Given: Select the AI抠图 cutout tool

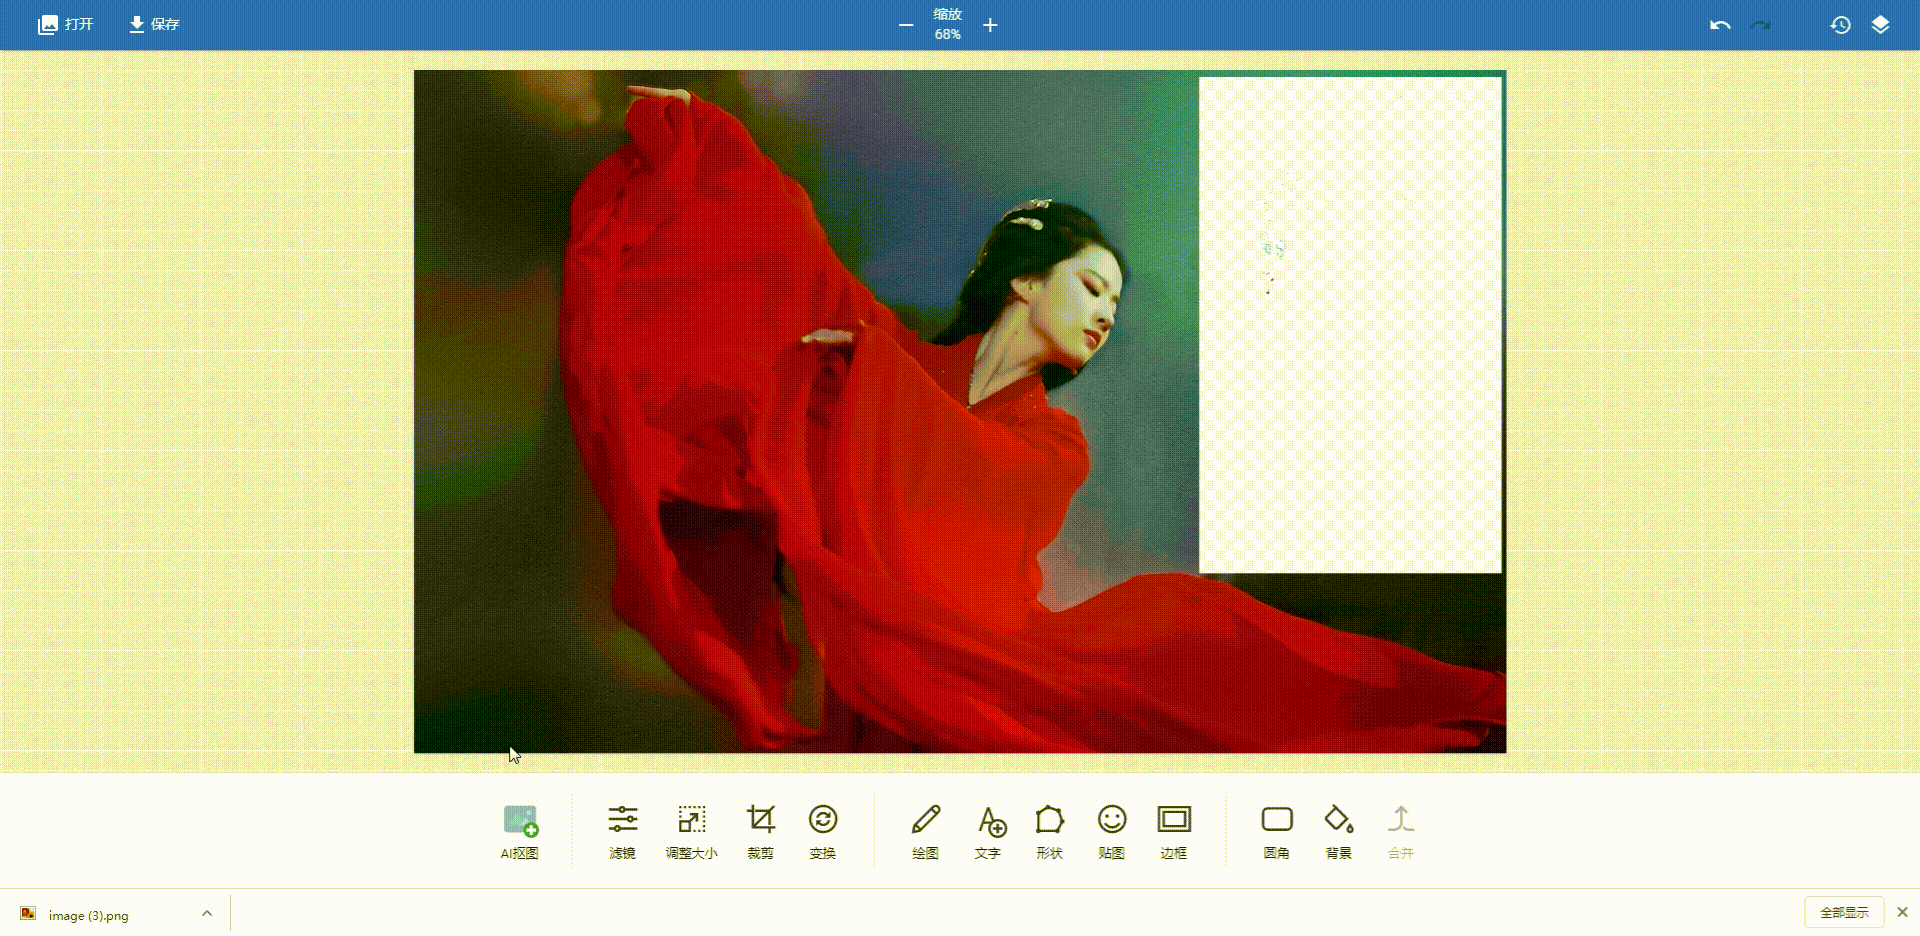Looking at the screenshot, I should [520, 832].
